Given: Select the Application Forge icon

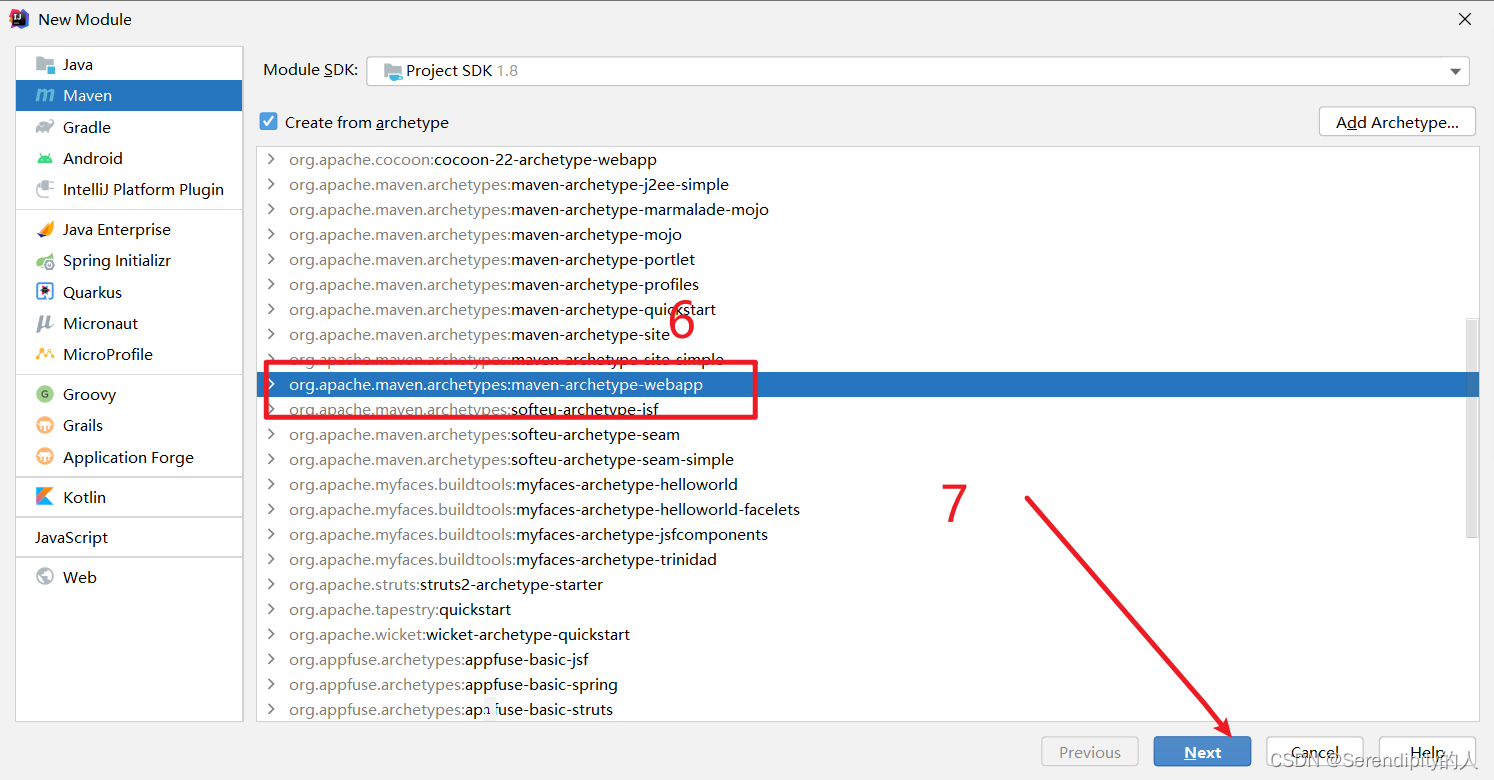Looking at the screenshot, I should point(45,457).
